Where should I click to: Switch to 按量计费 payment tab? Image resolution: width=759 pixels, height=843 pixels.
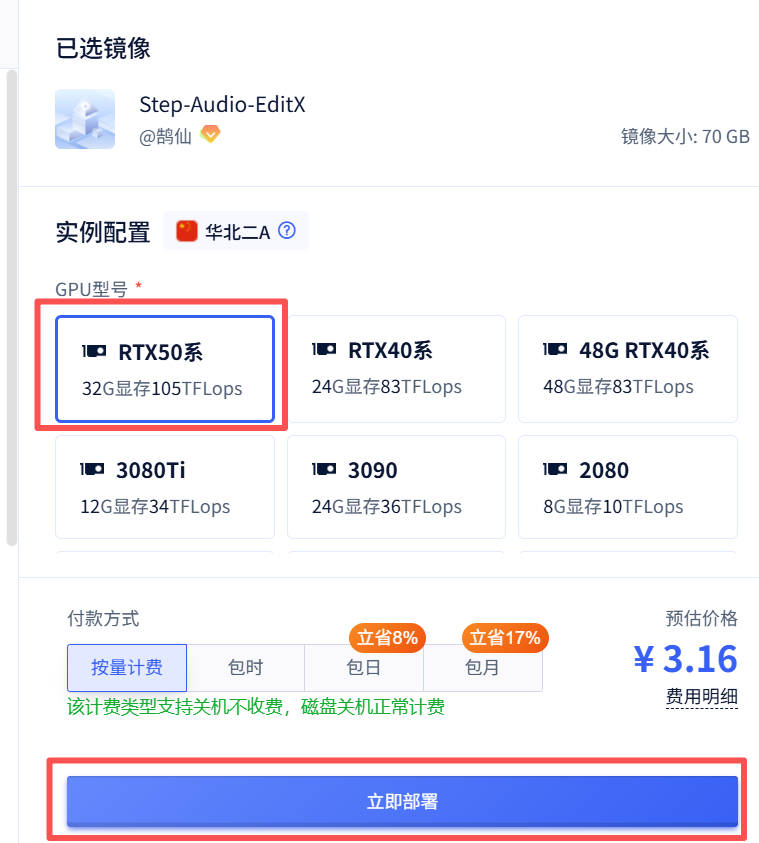(126, 667)
